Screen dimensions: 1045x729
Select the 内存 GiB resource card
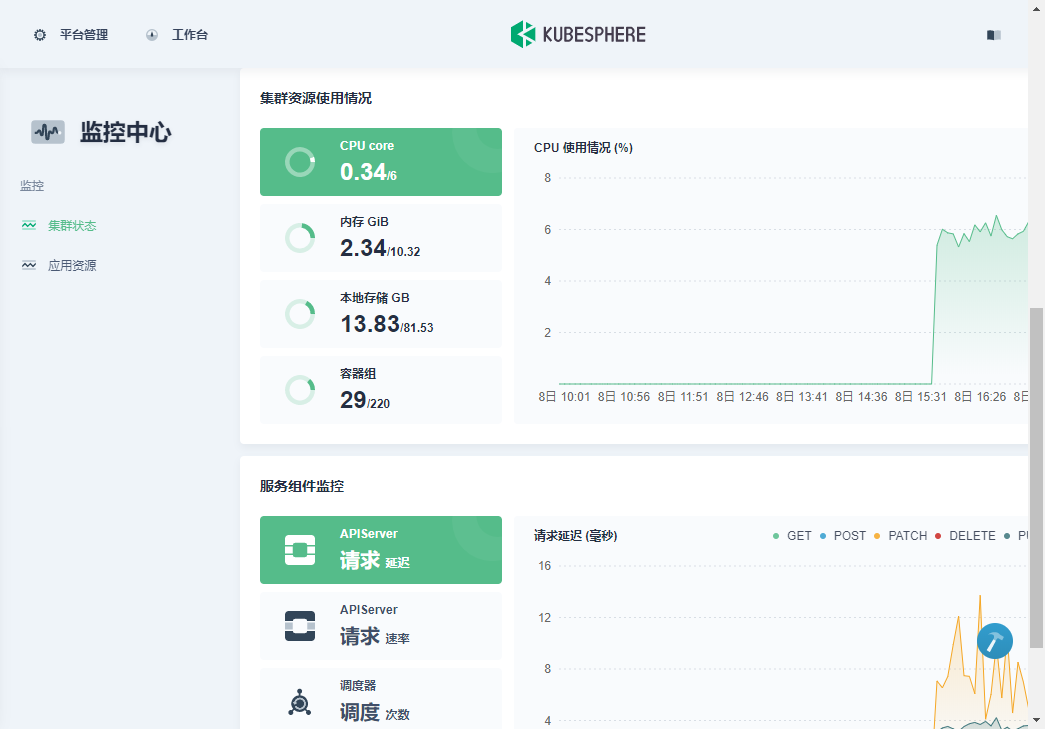[381, 238]
